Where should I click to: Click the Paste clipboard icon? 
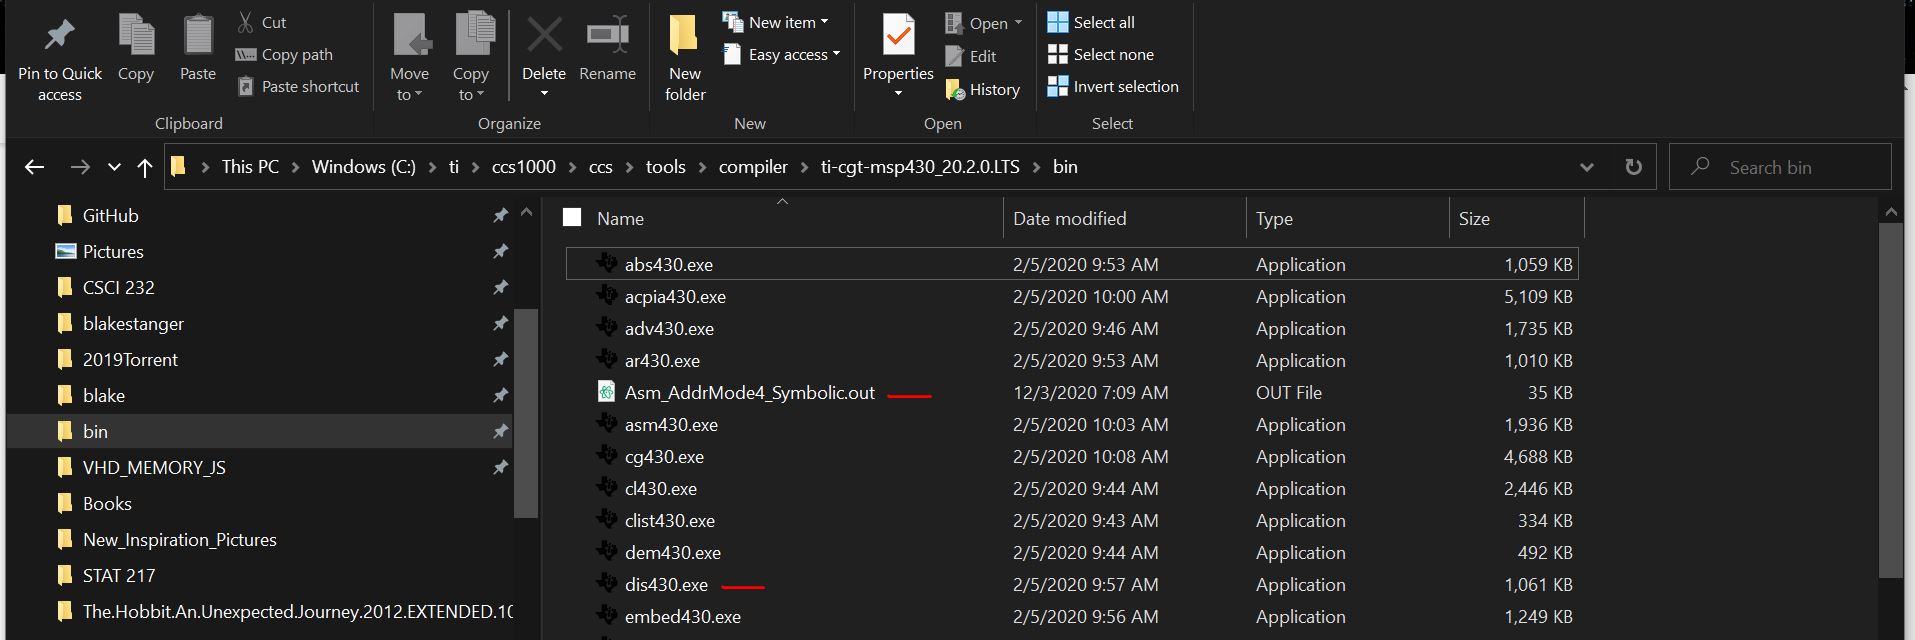tap(198, 36)
